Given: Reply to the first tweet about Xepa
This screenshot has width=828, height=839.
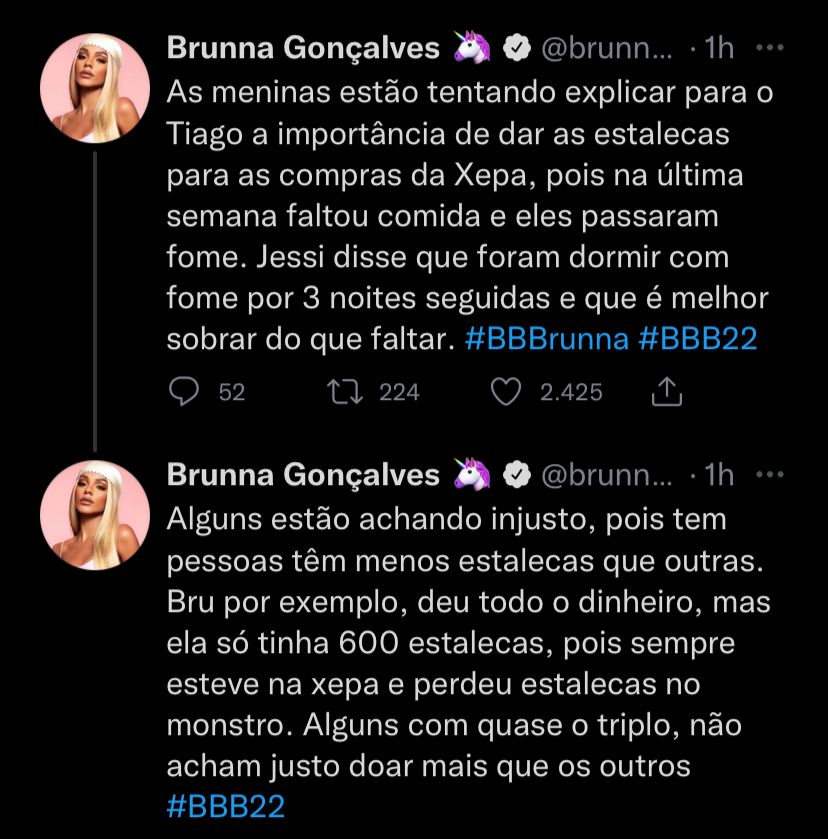Looking at the screenshot, I should point(184,393).
